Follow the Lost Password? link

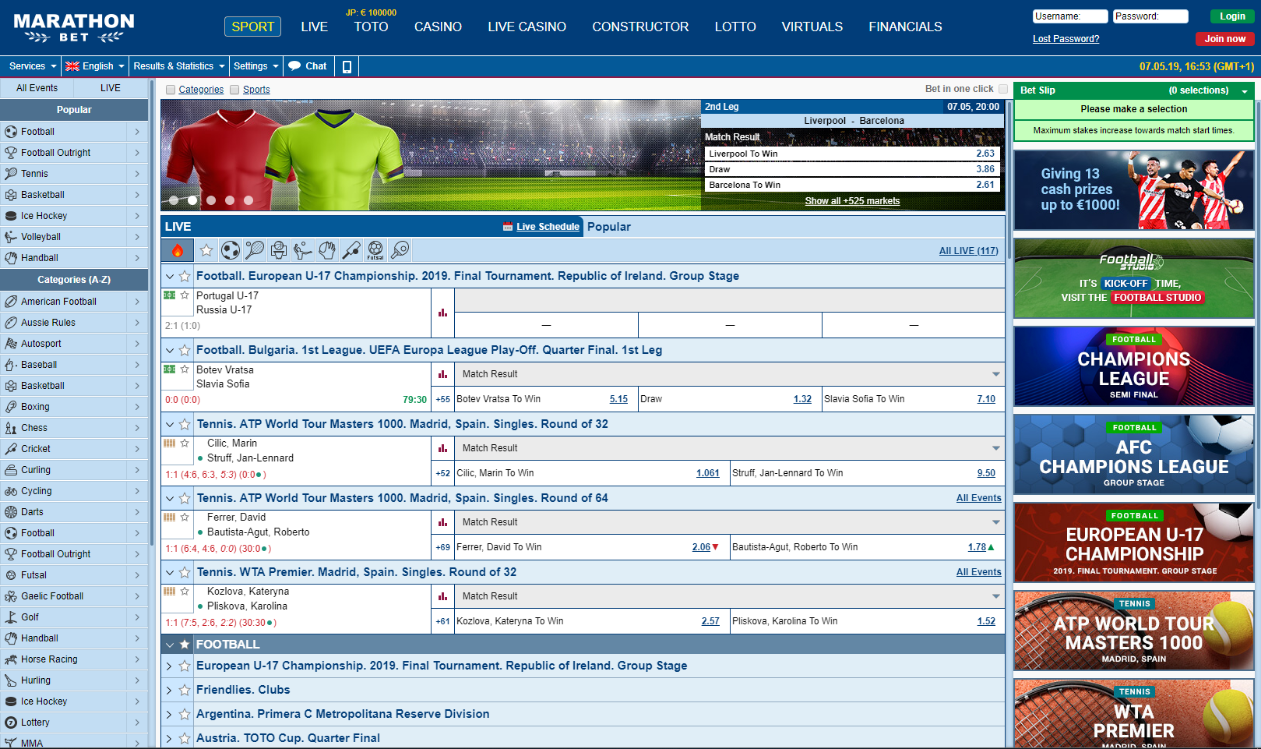[x=1066, y=39]
